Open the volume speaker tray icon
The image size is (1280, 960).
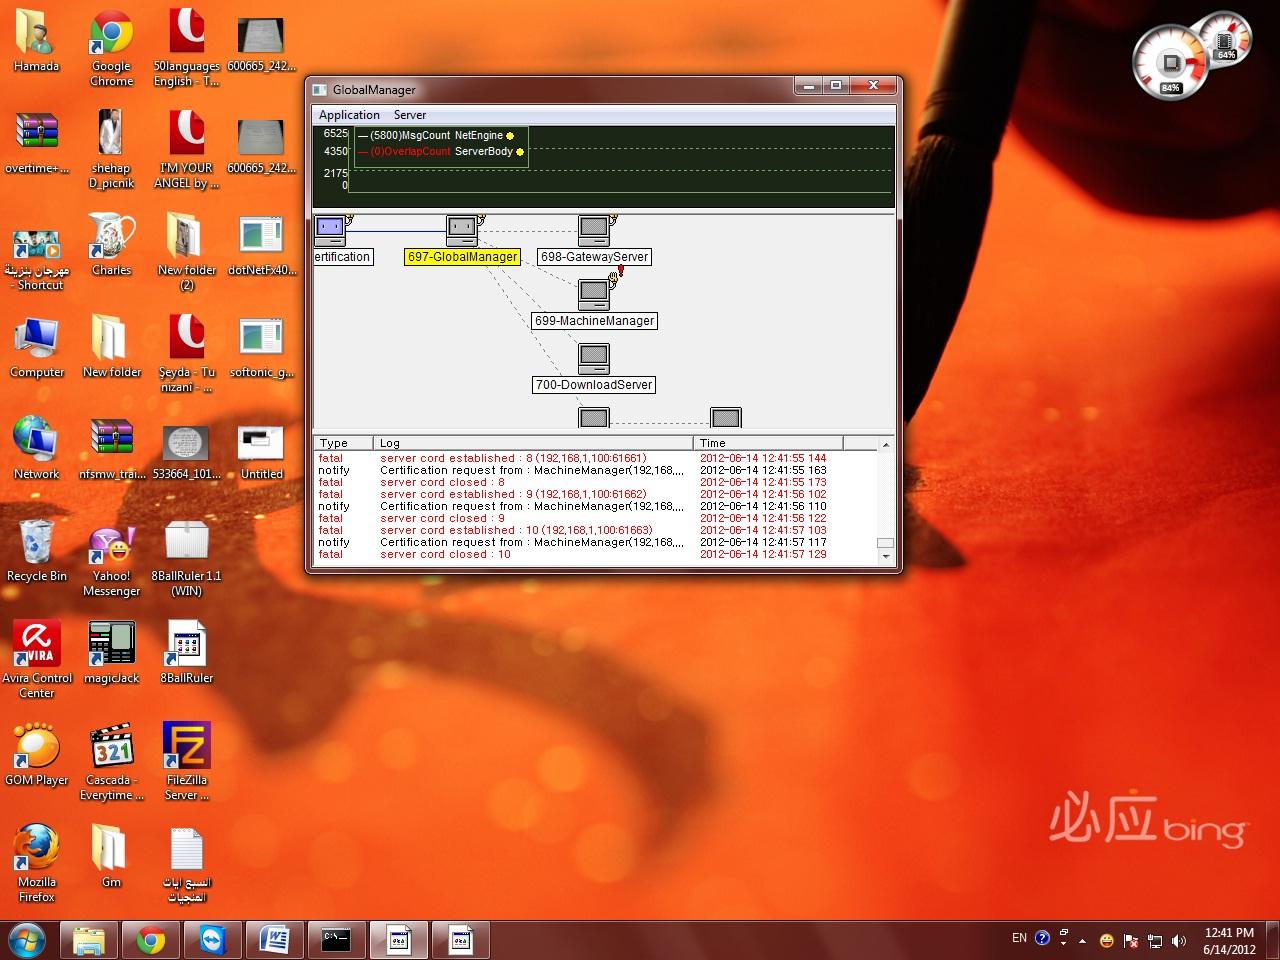1179,940
